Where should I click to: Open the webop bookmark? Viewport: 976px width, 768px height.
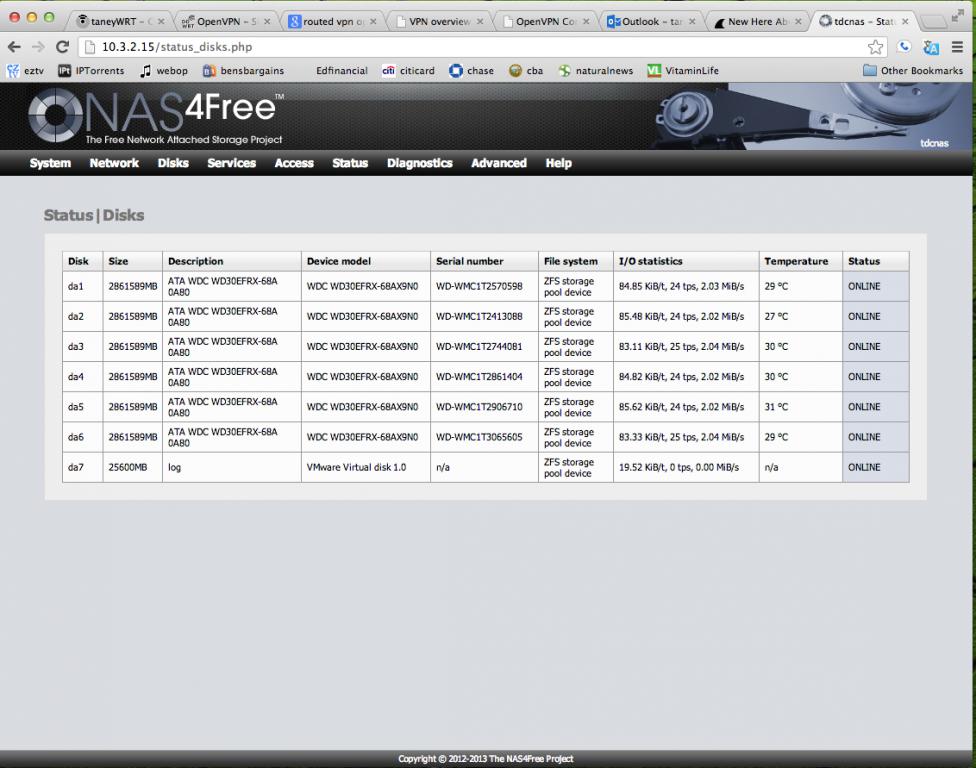[x=164, y=71]
